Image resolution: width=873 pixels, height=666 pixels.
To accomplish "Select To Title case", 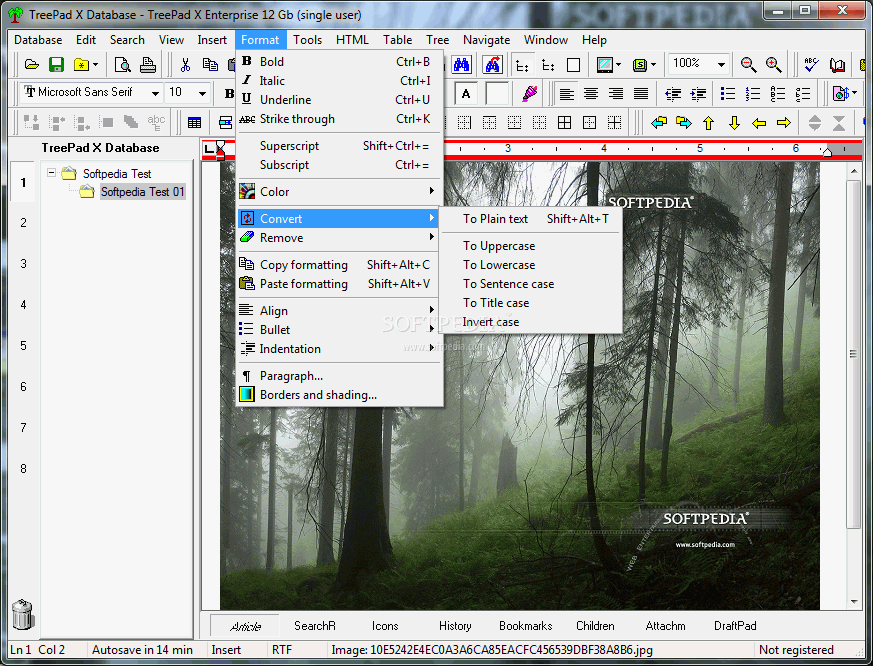I will coord(531,303).
